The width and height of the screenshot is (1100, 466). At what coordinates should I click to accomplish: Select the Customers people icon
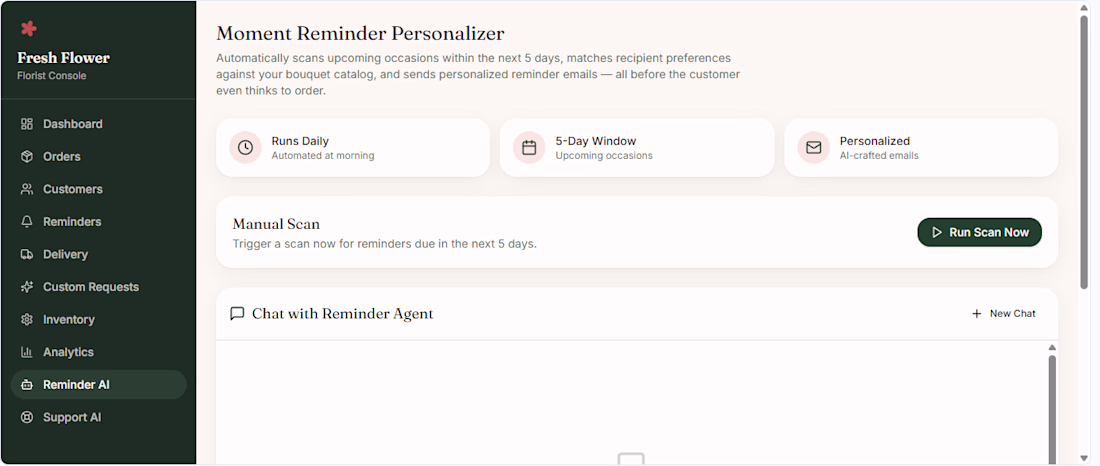coord(27,189)
